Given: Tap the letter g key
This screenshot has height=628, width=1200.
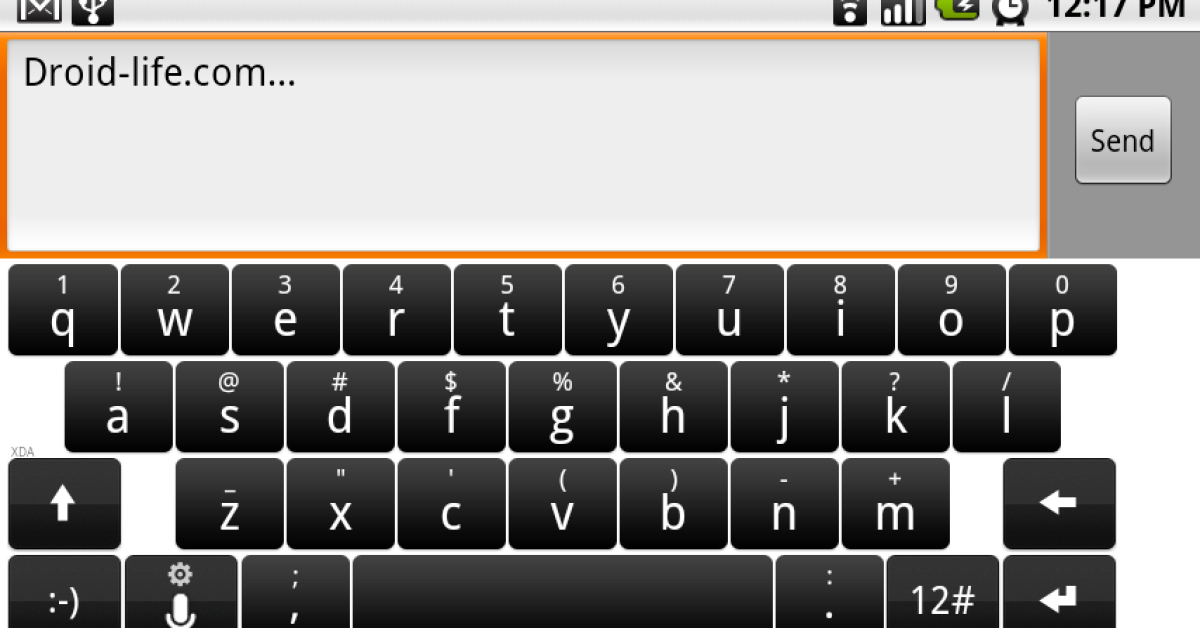Looking at the screenshot, I should click(563, 407).
